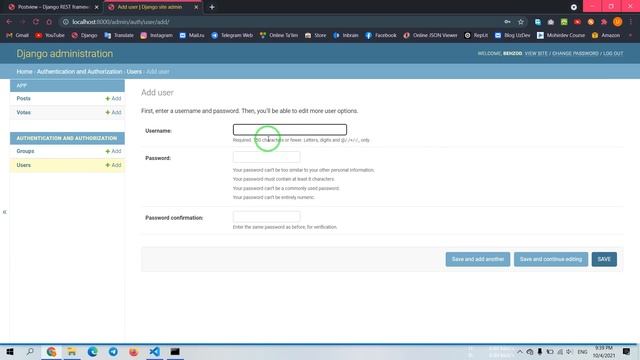Click the browser forward arrow
This screenshot has width=640, height=360.
click(22, 22)
